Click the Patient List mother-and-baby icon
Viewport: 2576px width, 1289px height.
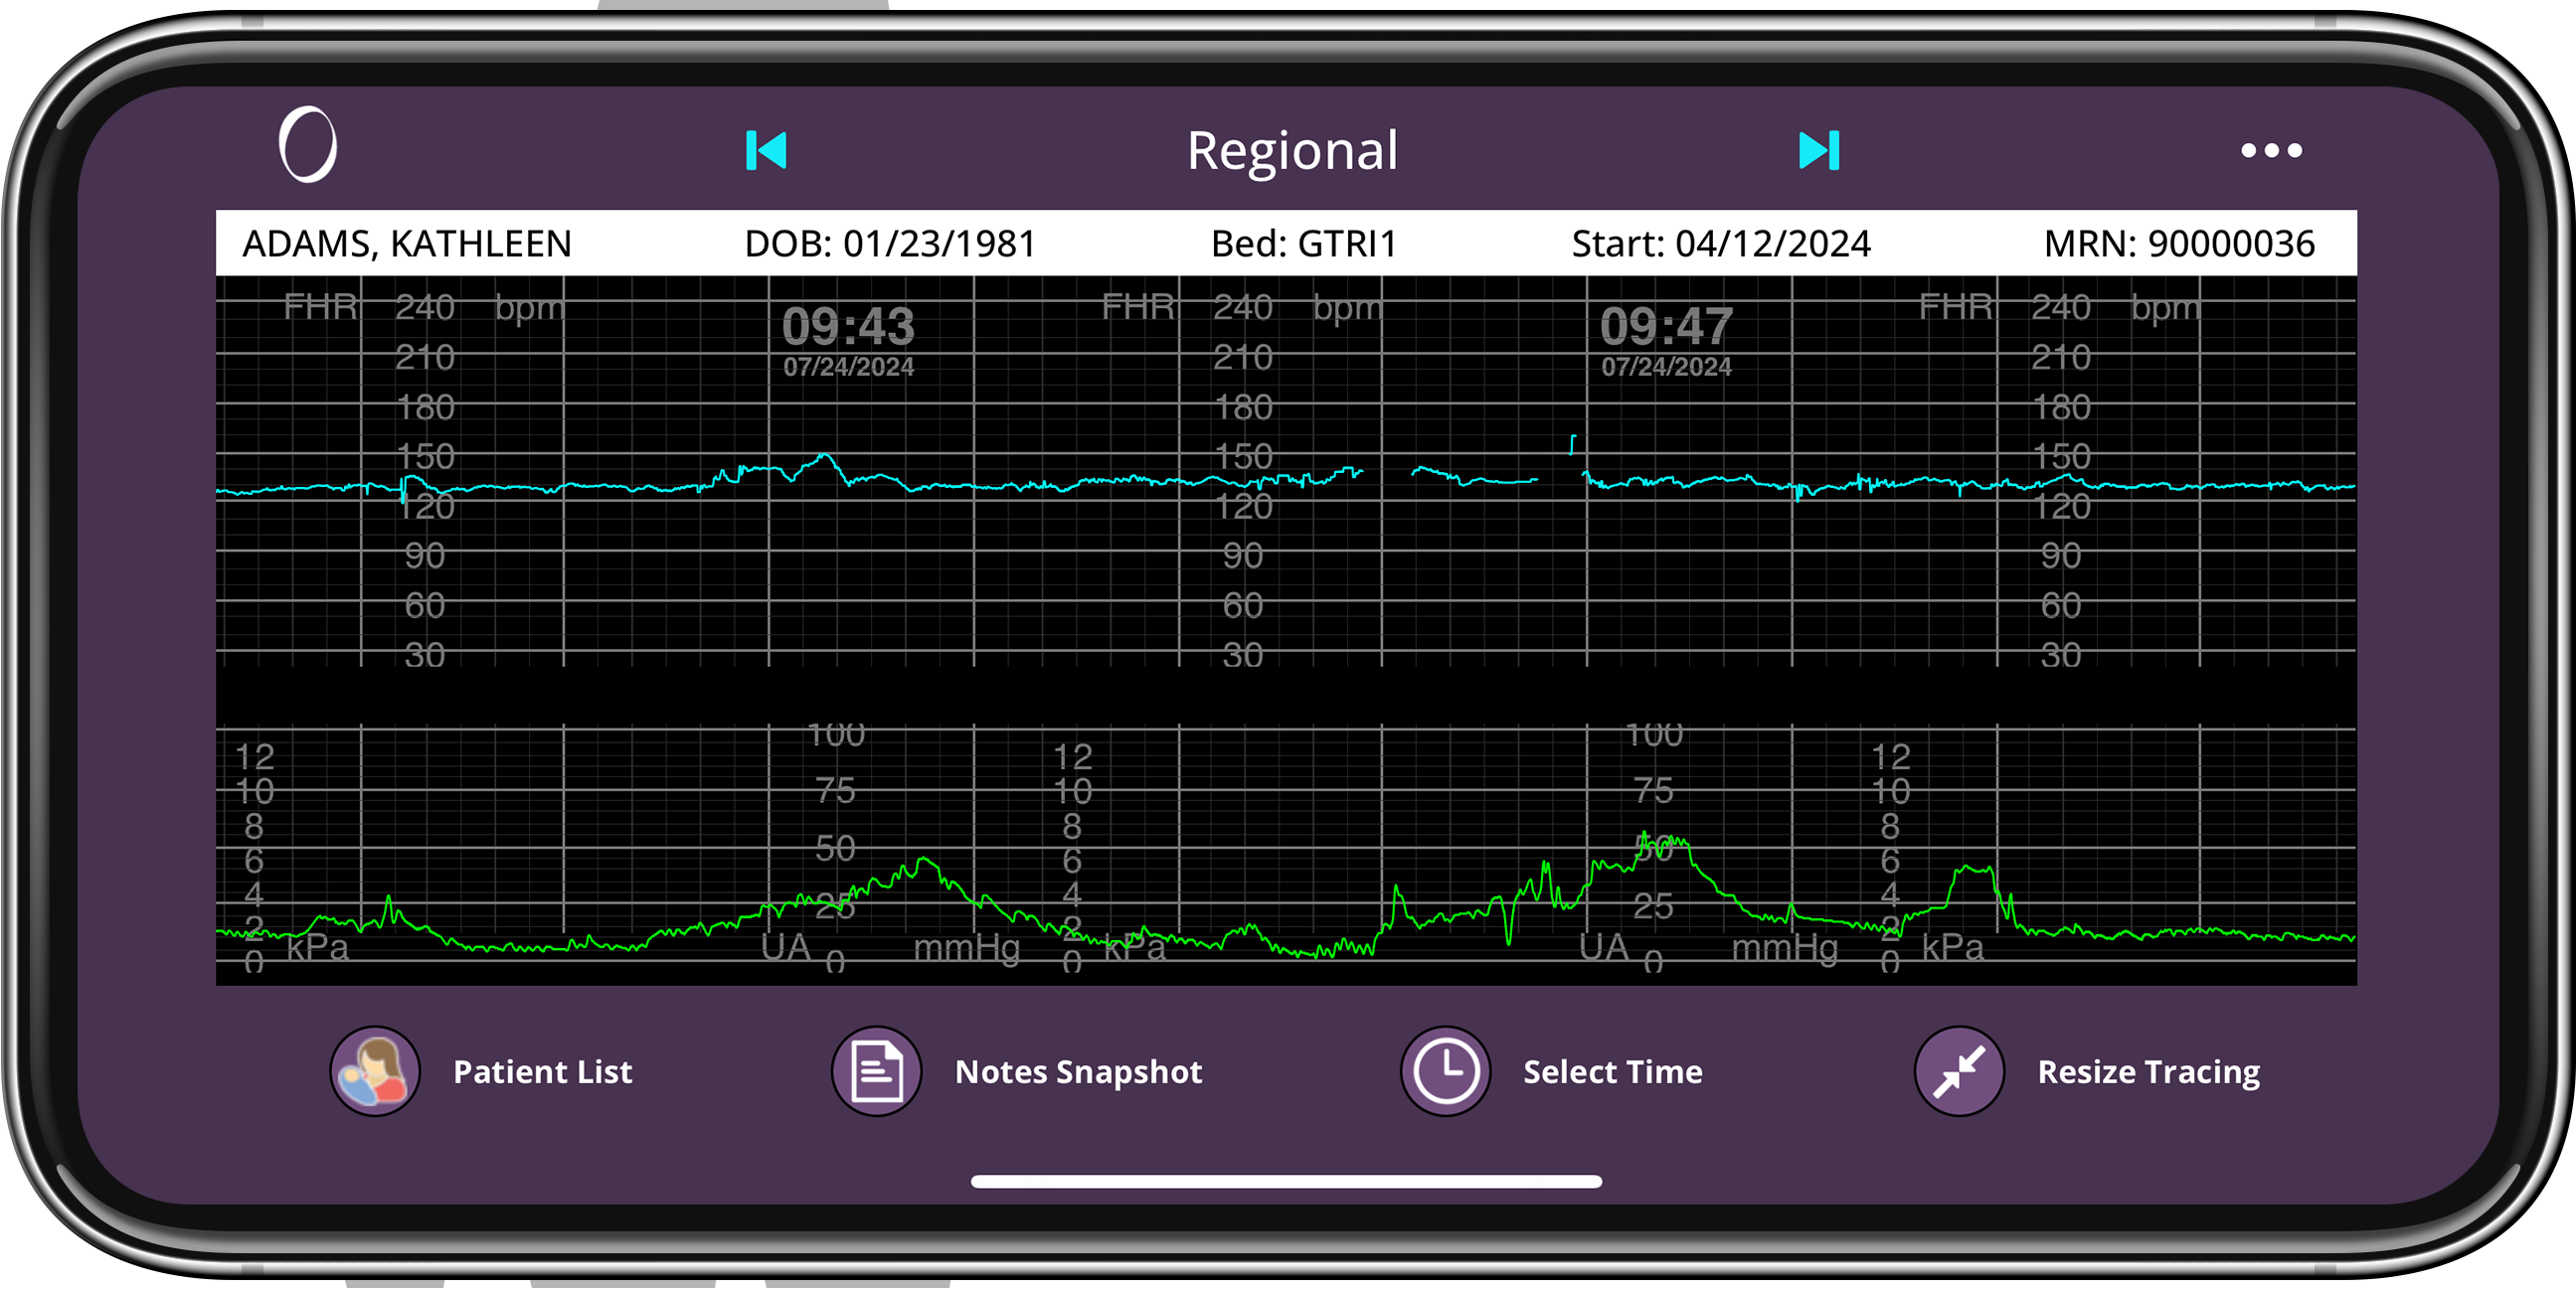click(x=375, y=1071)
